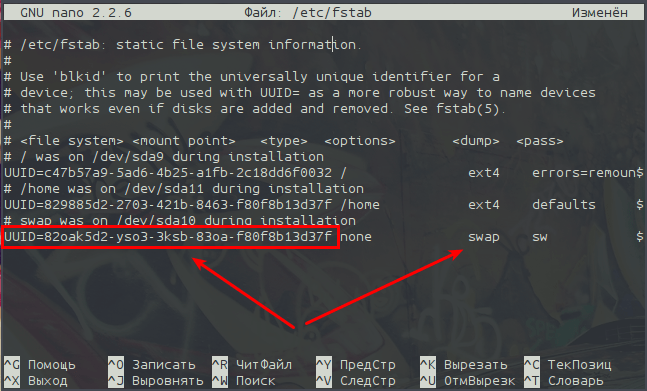Click the 'none' mount point text
Image resolution: width=647 pixels, height=391 pixels.
(x=356, y=237)
